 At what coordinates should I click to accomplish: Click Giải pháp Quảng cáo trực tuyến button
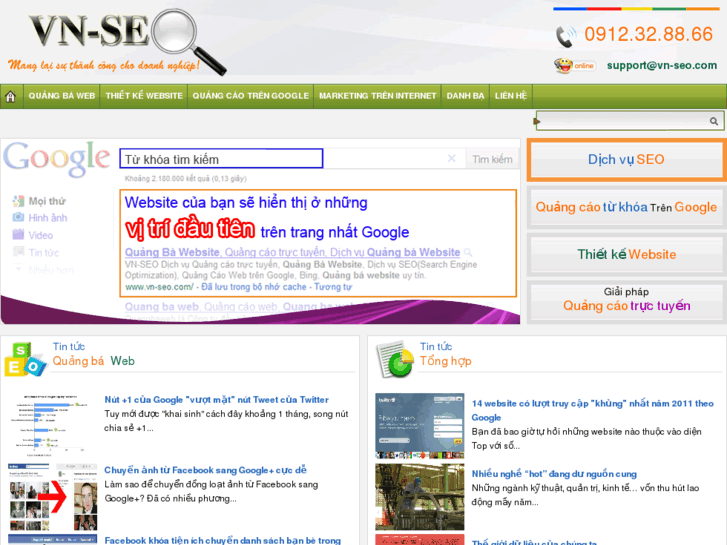[626, 300]
